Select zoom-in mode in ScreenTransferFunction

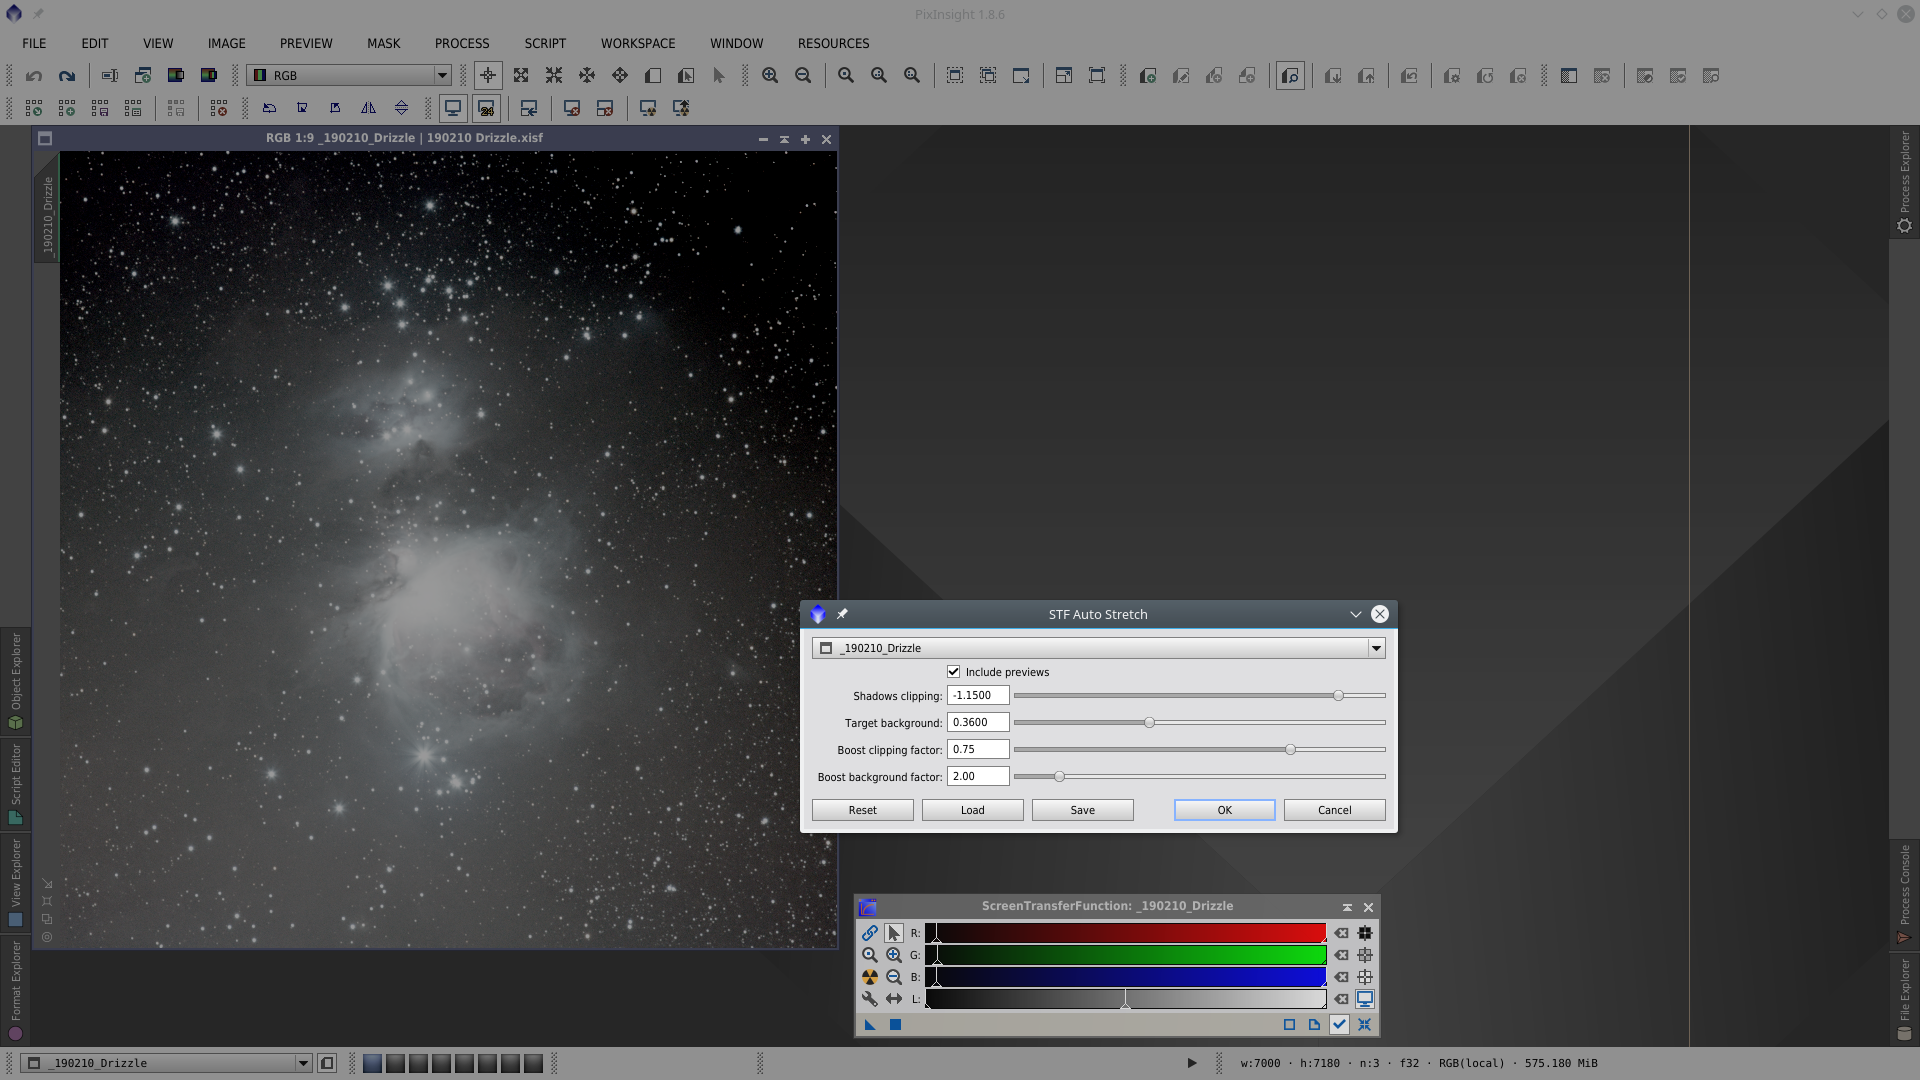(893, 955)
